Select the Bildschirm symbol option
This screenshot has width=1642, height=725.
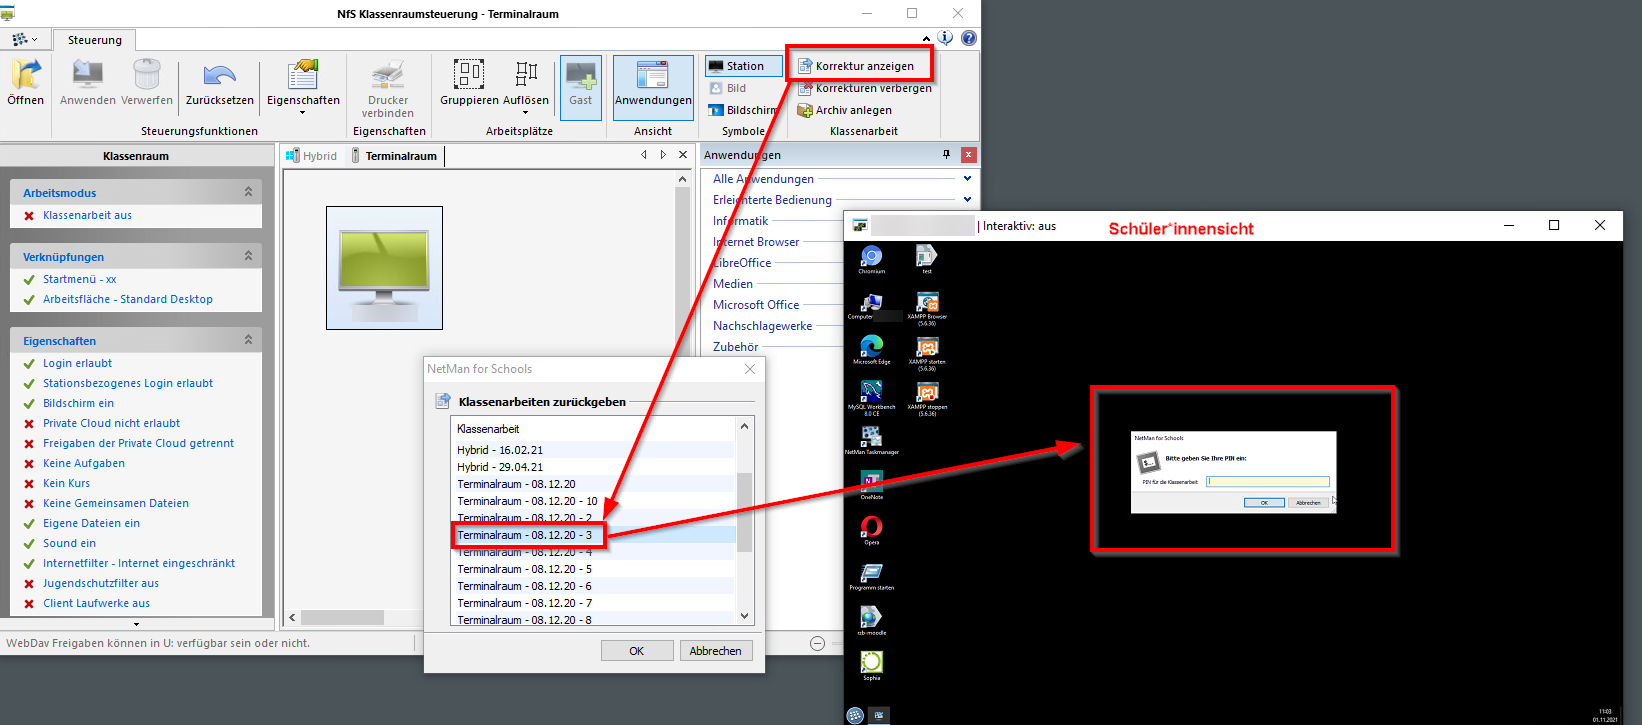click(742, 110)
